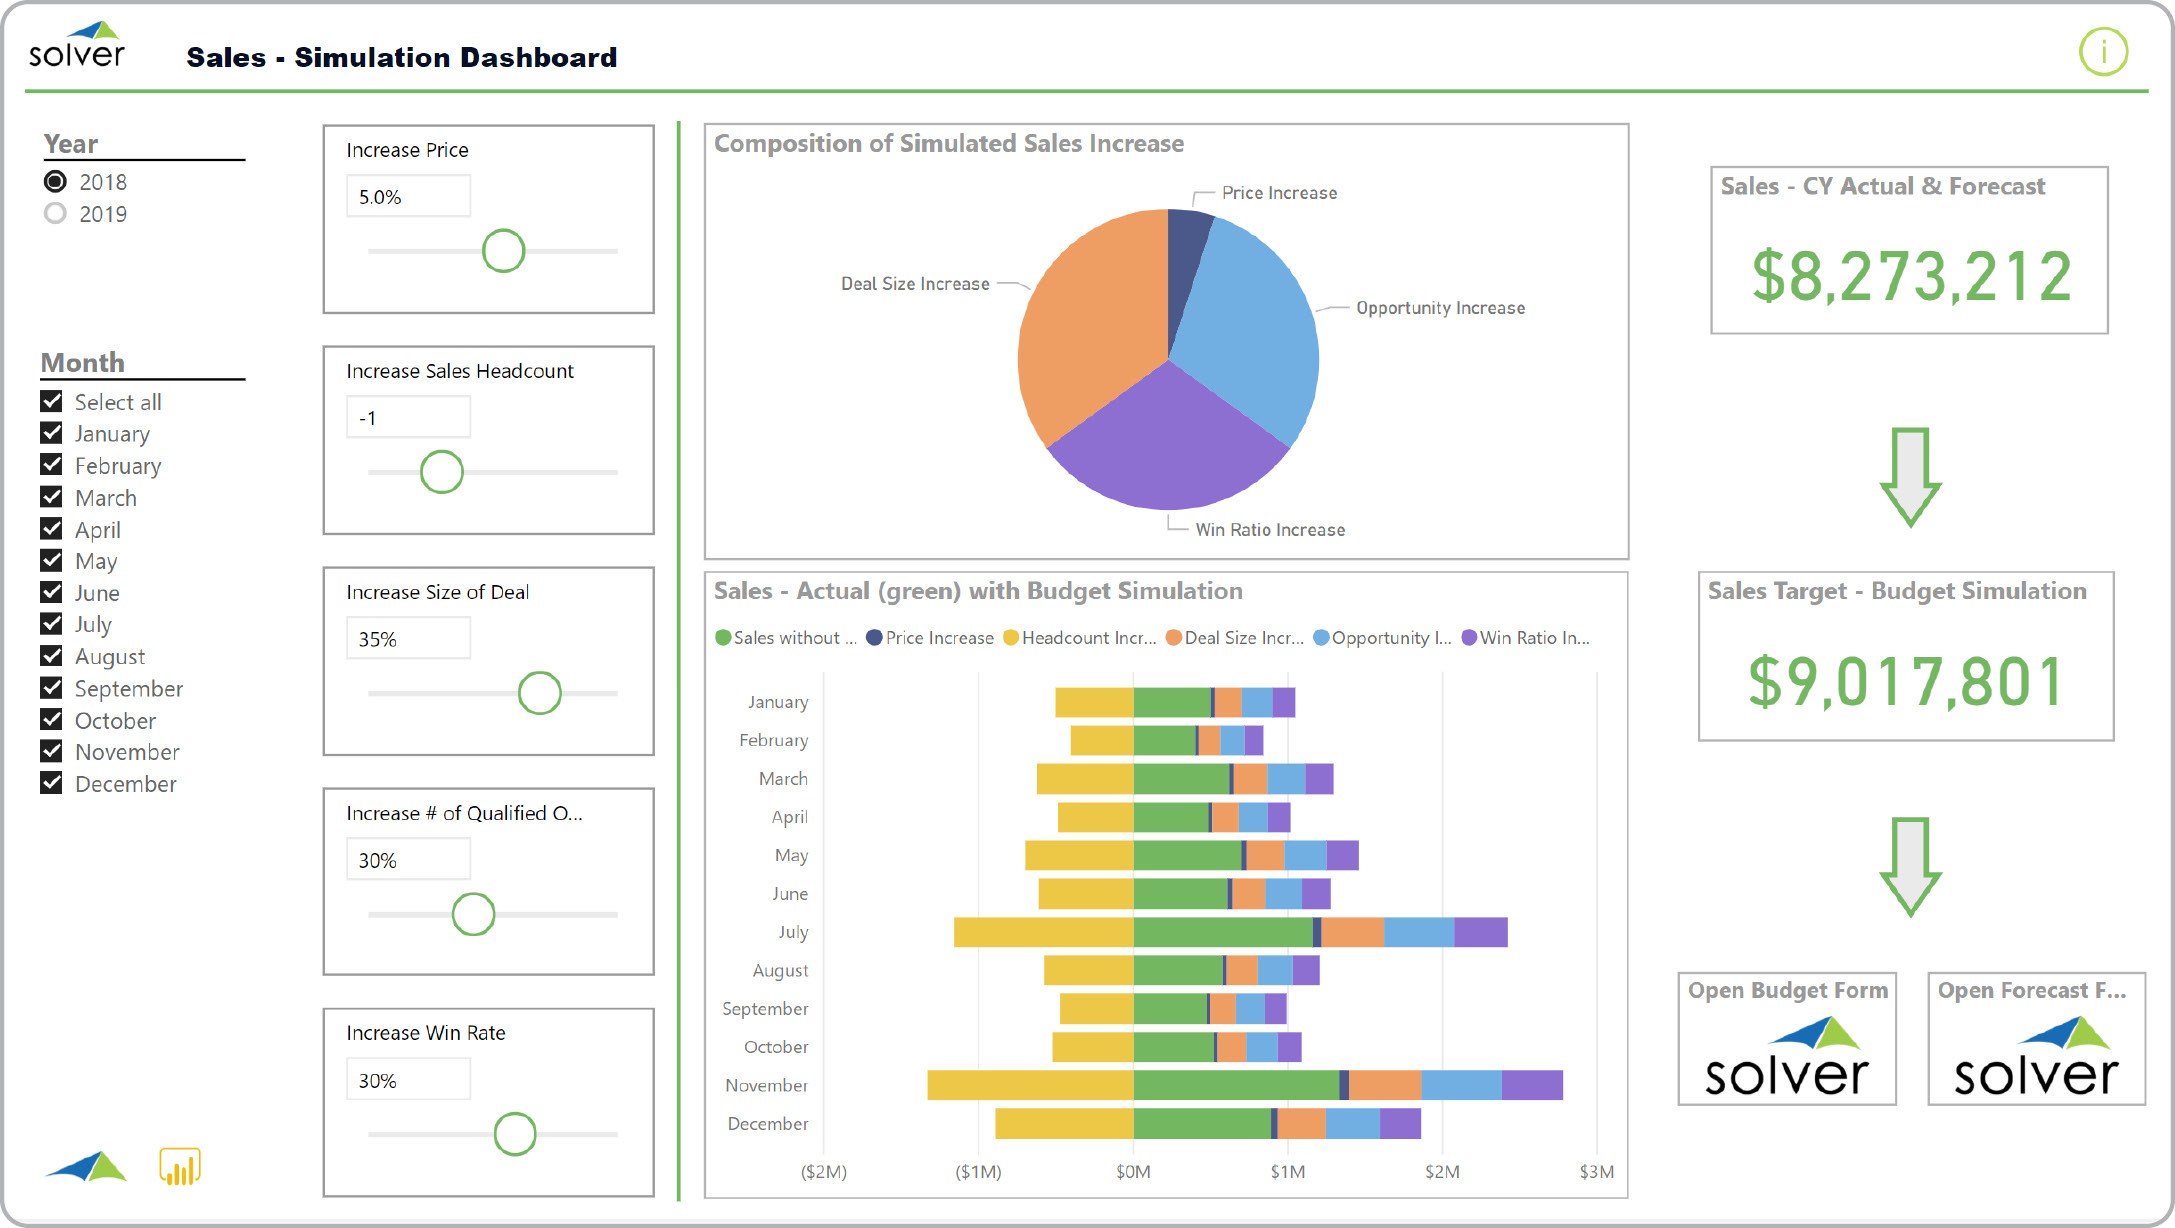Open Forecast Form Solver logo
Screen dimensions: 2175x1228
[x=2036, y=1056]
